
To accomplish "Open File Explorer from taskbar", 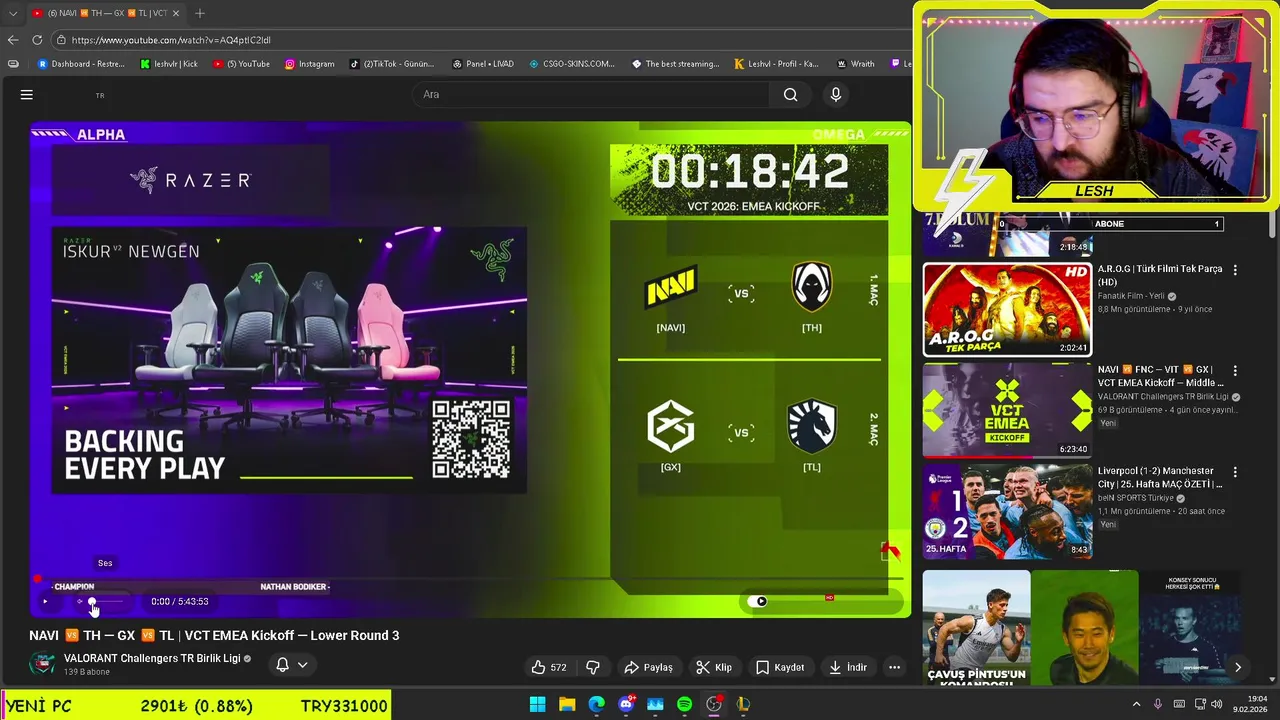I will pos(567,704).
